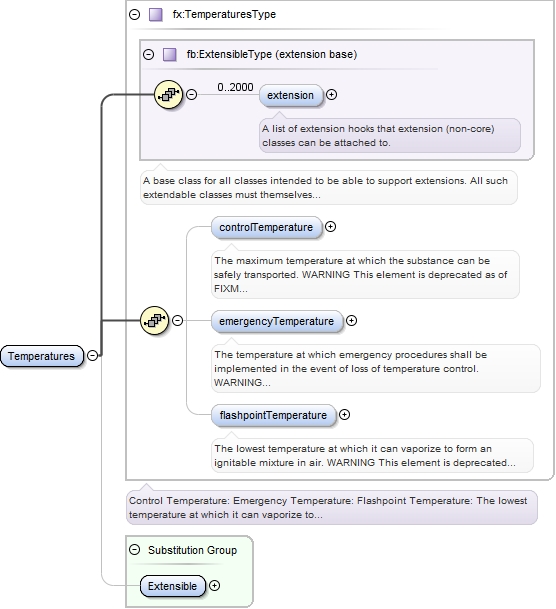
Task: Click the sequence compositor icon beside emergencyTemperature
Action: (154, 320)
